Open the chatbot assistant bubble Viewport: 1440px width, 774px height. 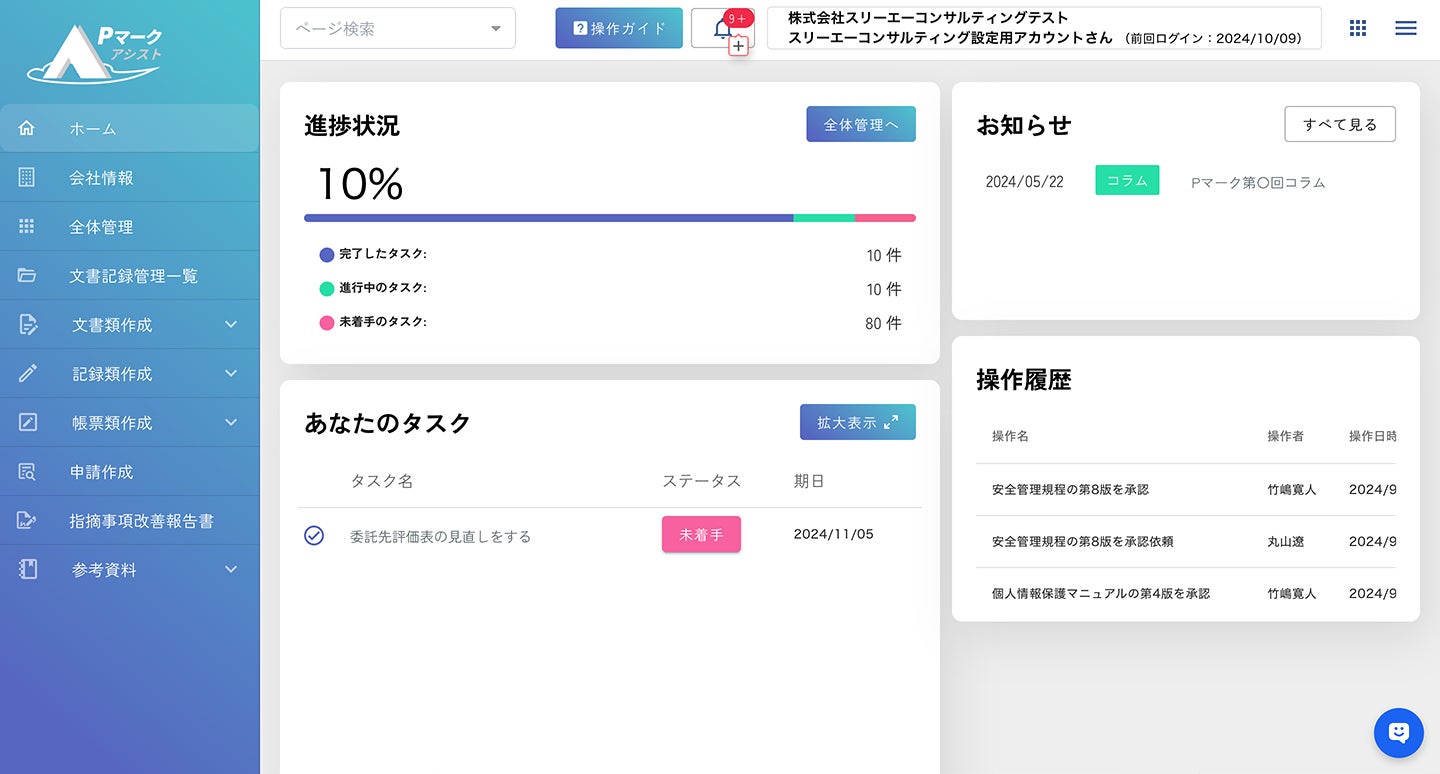click(1398, 733)
